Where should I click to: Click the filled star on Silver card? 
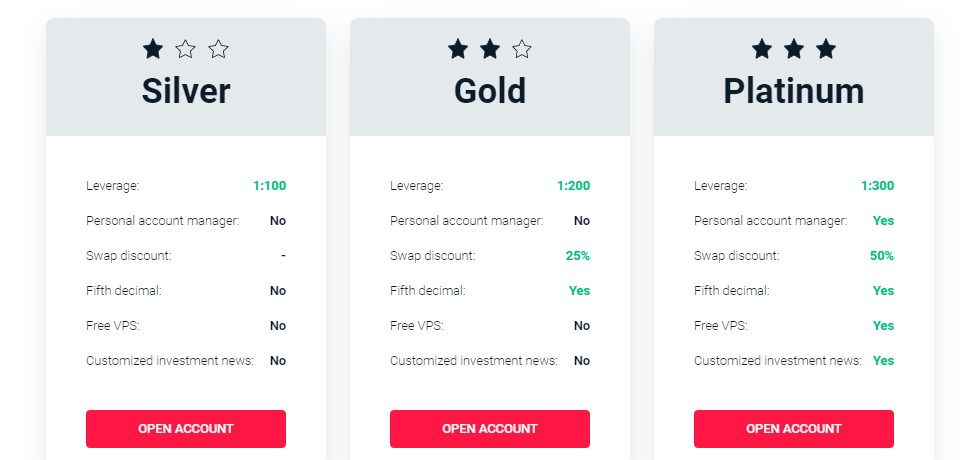click(x=153, y=49)
